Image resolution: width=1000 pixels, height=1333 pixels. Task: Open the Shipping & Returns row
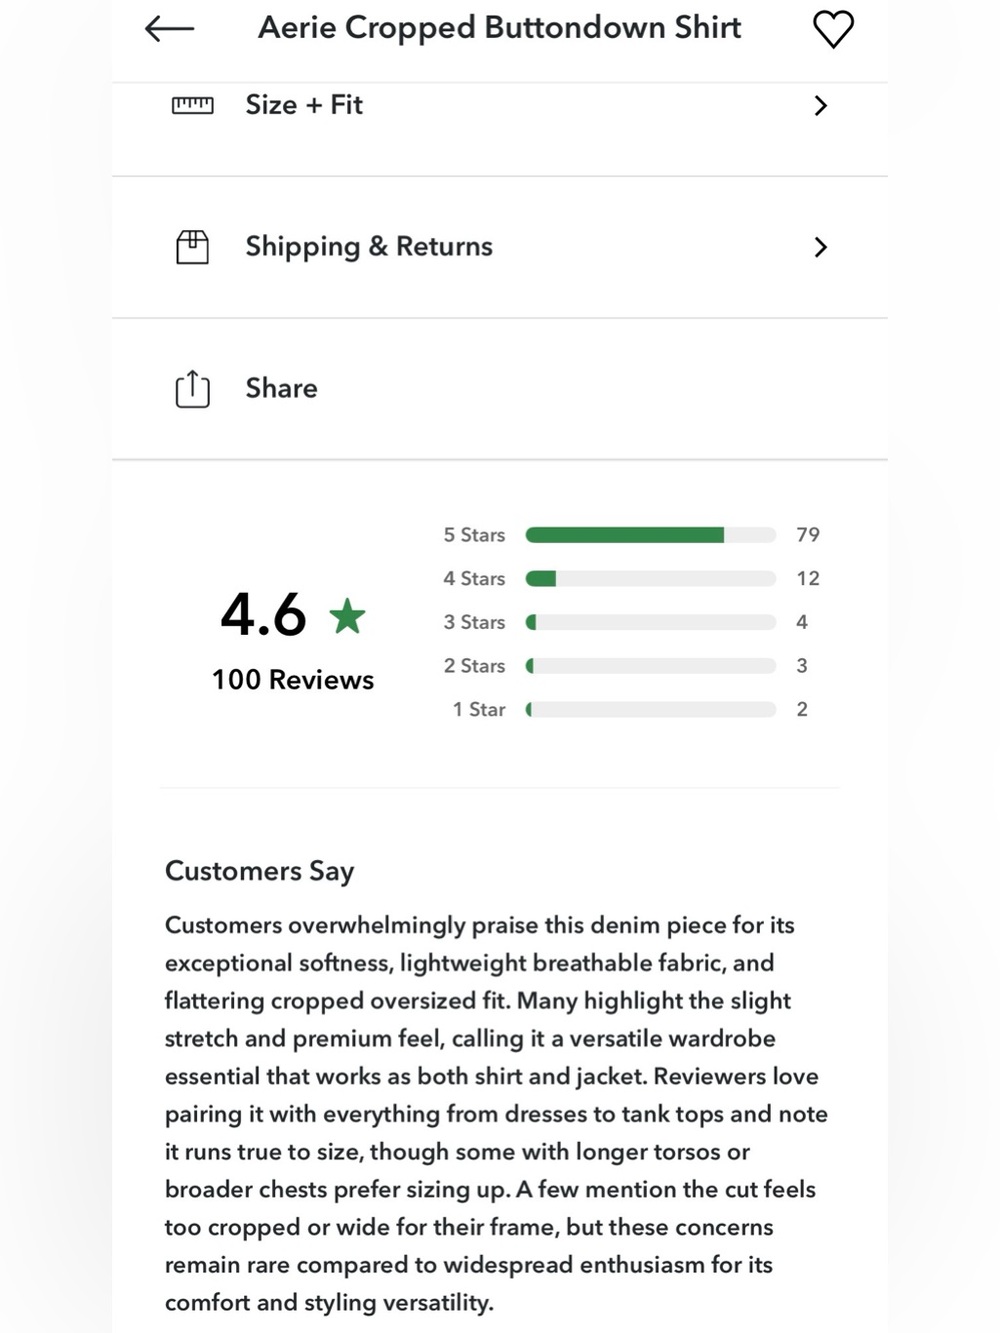[x=500, y=248]
